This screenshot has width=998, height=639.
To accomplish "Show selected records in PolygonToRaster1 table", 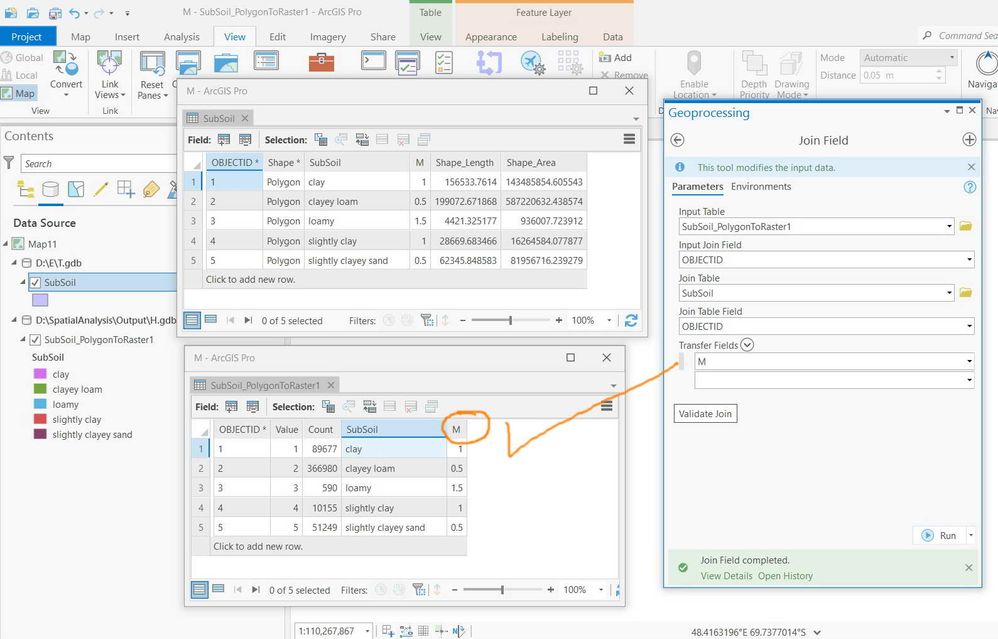I will coord(218,589).
